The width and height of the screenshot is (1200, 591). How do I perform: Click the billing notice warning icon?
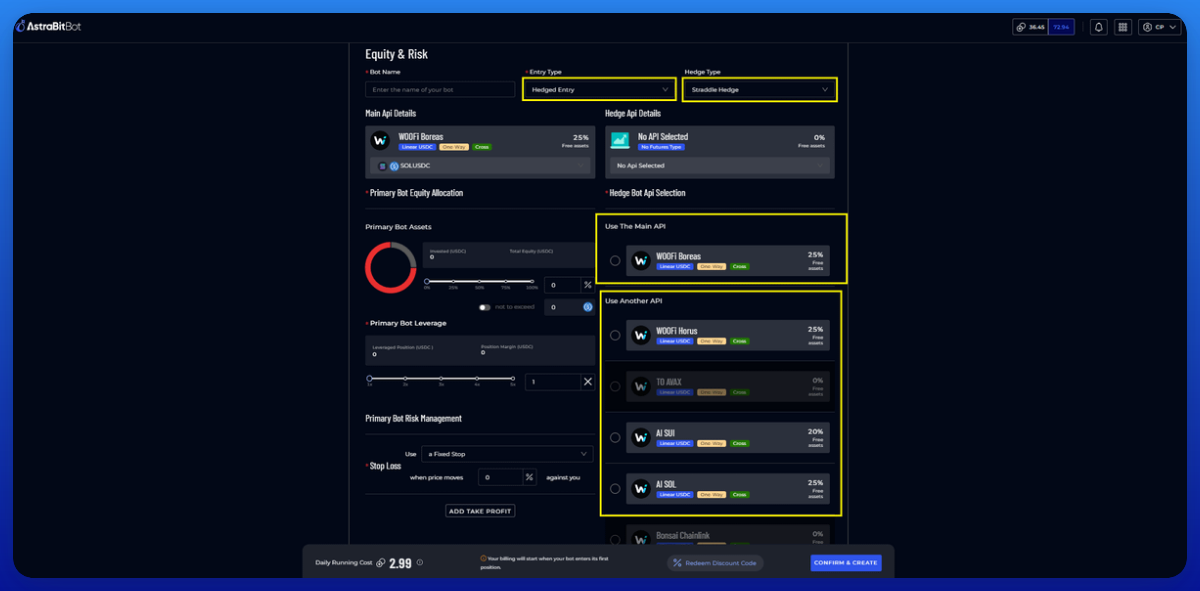click(x=484, y=558)
